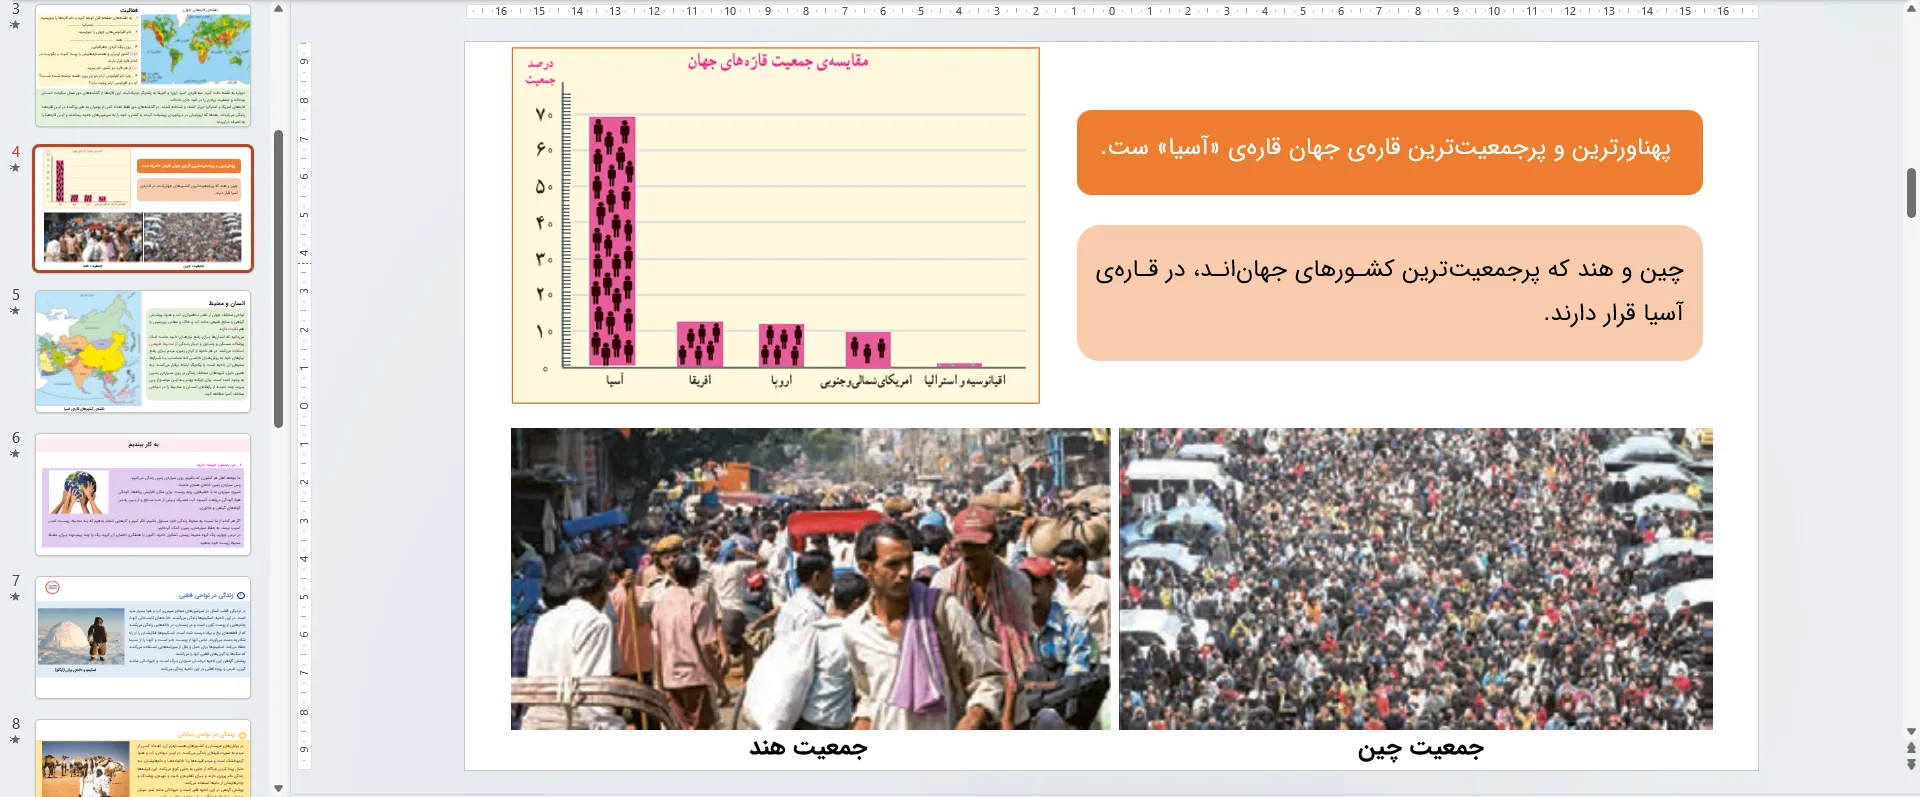Select the orange text box about Asia
The height and width of the screenshot is (797, 1920).
(1389, 152)
